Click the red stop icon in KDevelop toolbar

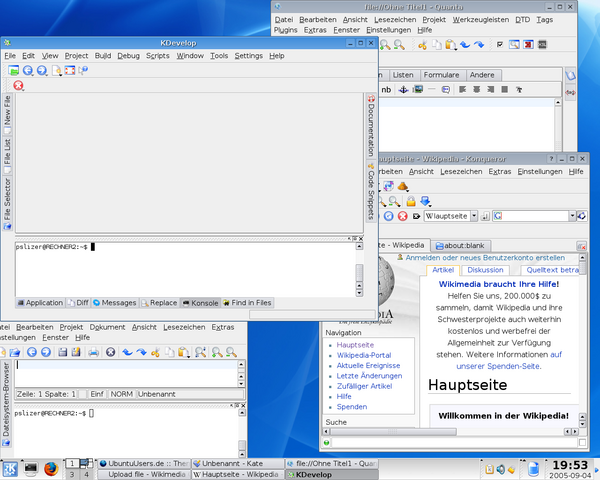[18, 87]
